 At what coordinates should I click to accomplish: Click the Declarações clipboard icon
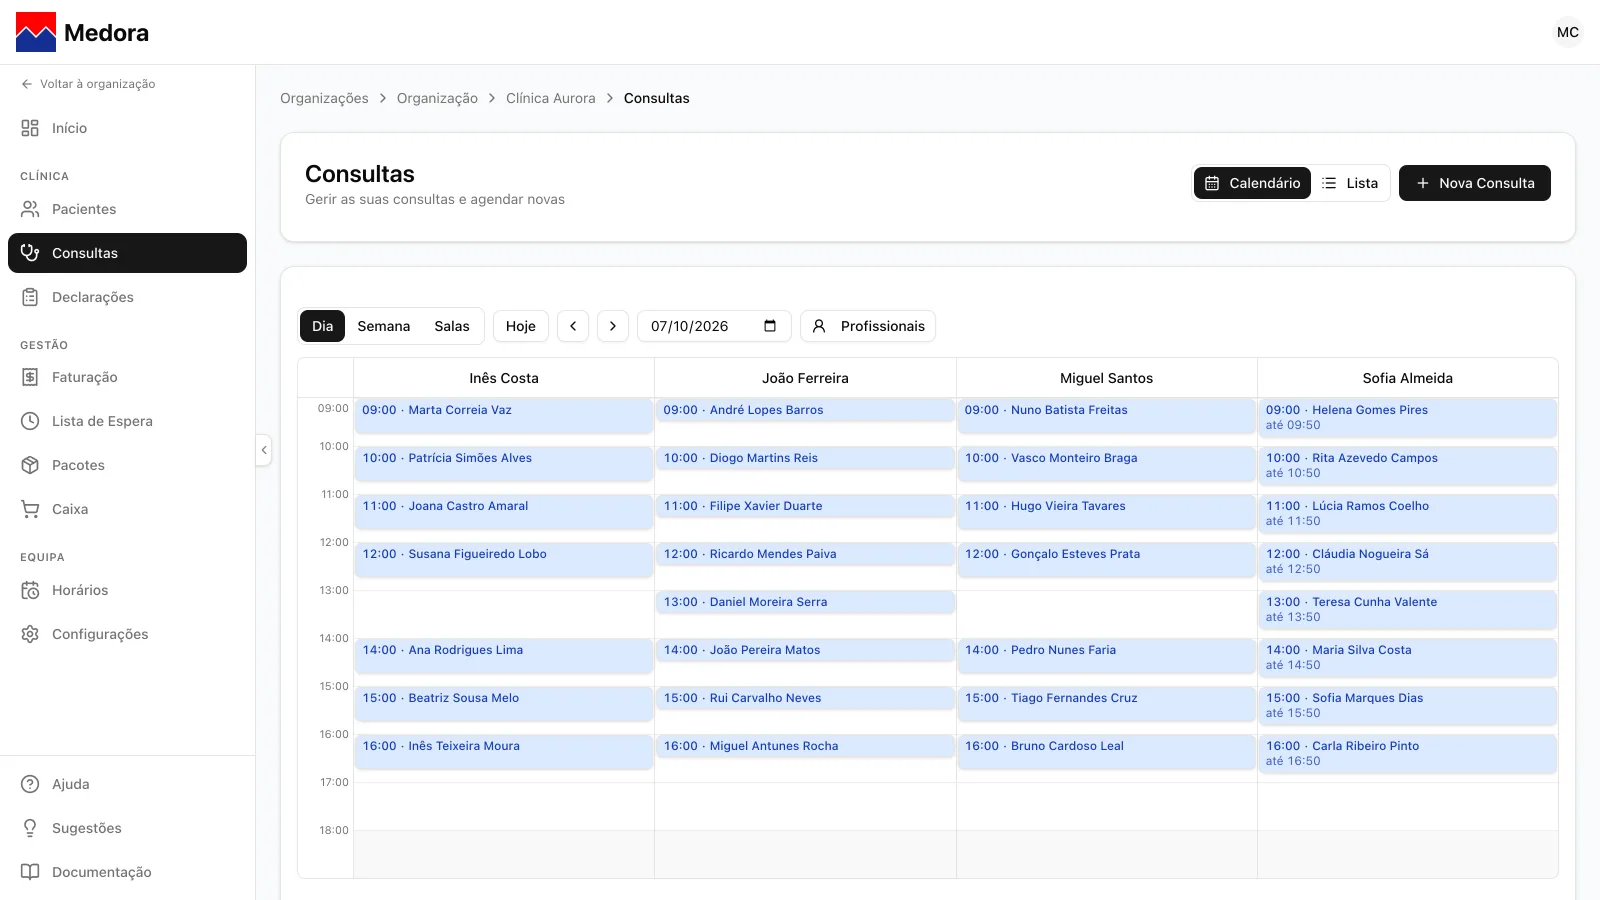[30, 297]
